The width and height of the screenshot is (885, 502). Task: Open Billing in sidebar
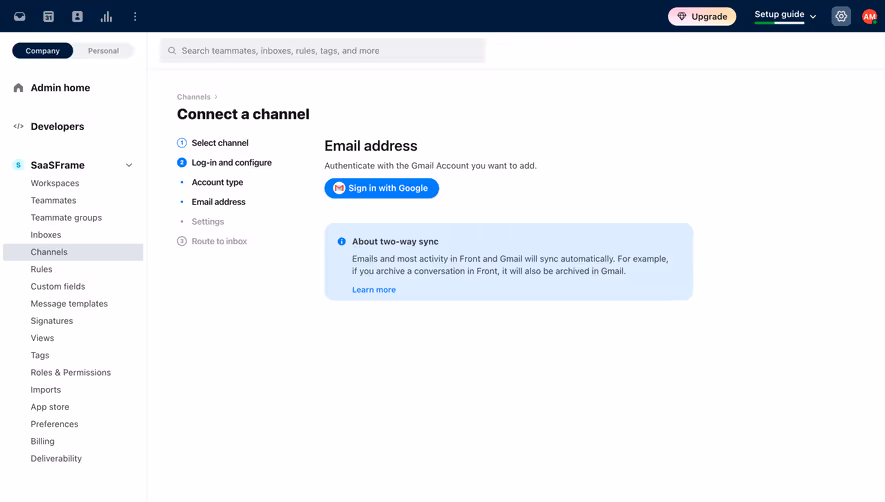[x=42, y=442]
